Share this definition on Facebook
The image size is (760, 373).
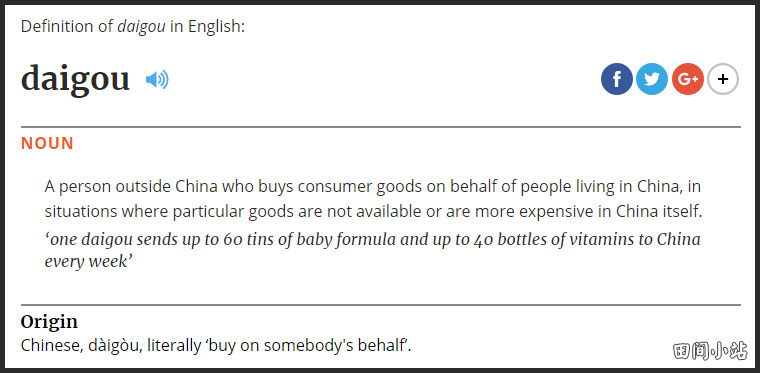coord(617,79)
